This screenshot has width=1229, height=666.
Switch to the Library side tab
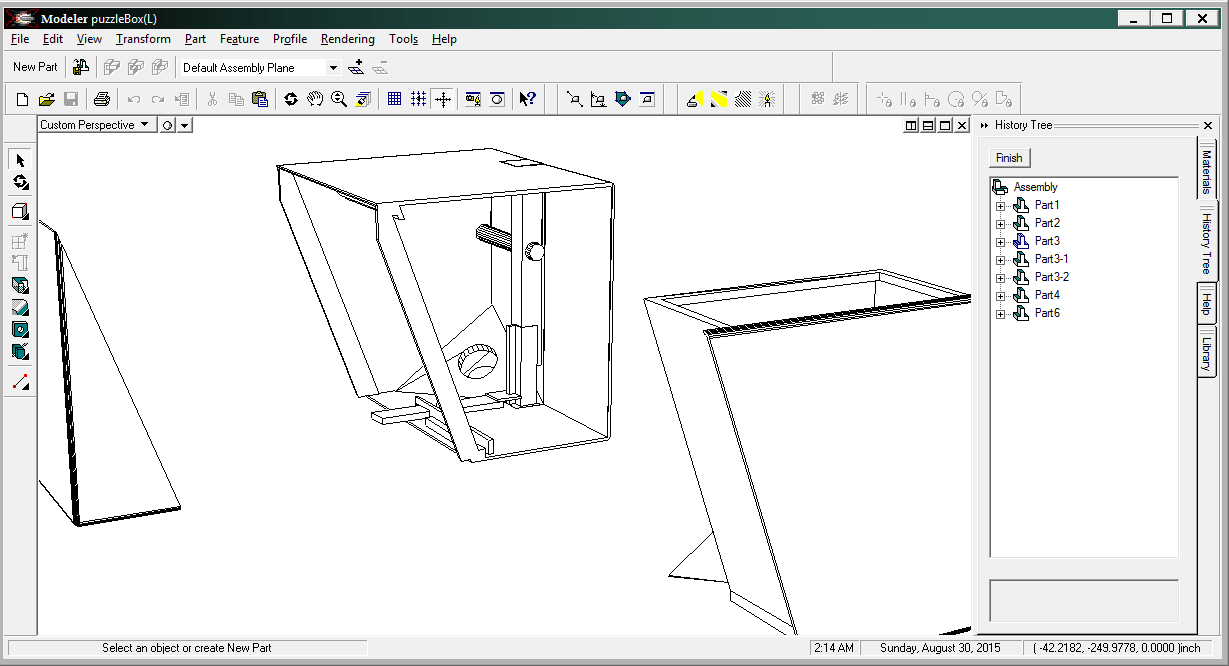[1206, 352]
